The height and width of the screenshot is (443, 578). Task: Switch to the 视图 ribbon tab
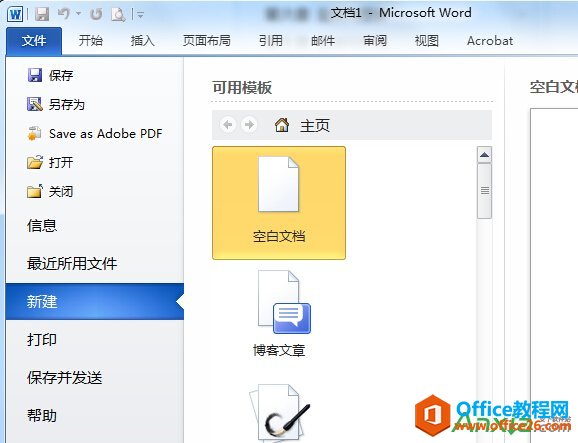pyautogui.click(x=427, y=41)
